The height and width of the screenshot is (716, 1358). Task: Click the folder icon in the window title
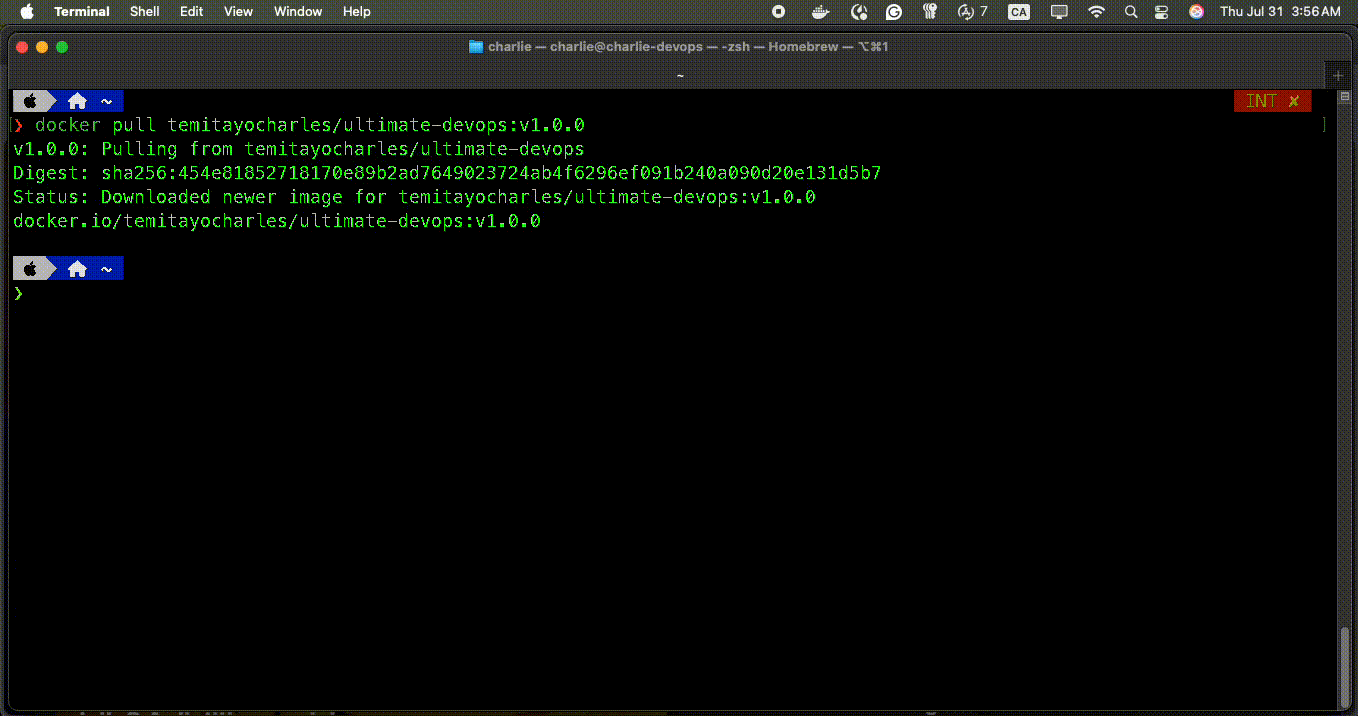(x=476, y=47)
